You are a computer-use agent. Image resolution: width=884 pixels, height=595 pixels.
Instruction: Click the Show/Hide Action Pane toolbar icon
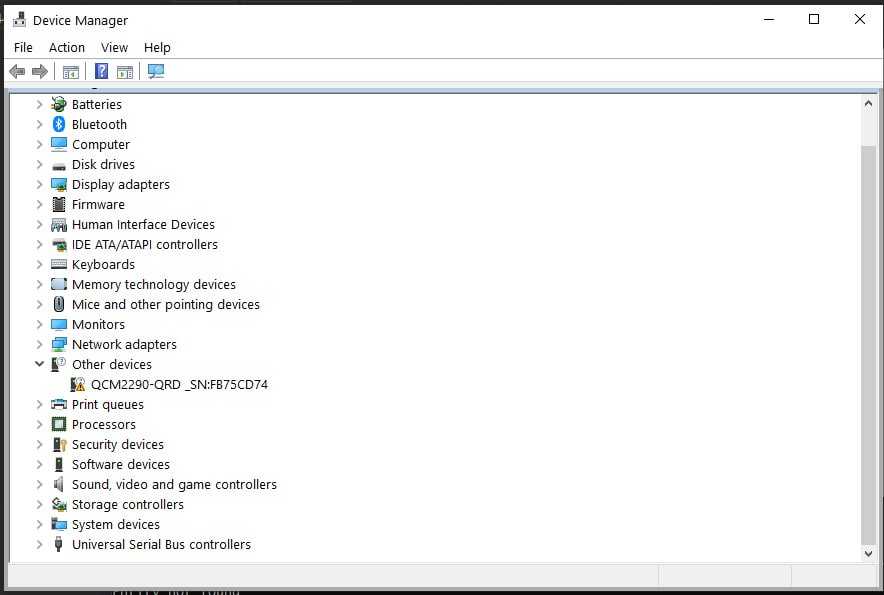coord(125,71)
